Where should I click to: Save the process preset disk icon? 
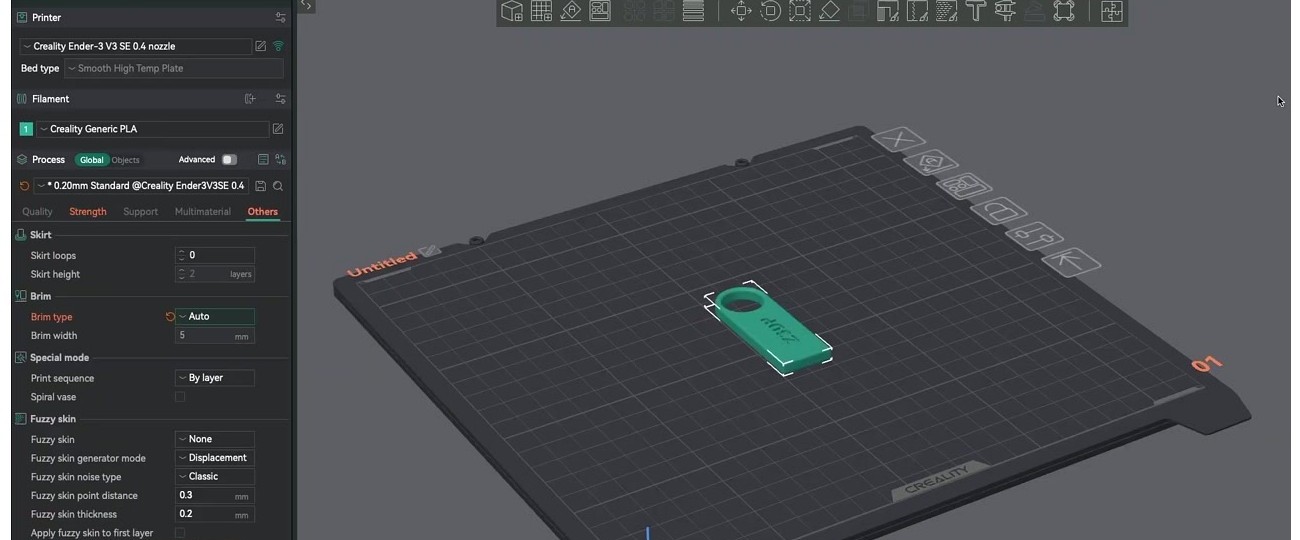(x=261, y=186)
